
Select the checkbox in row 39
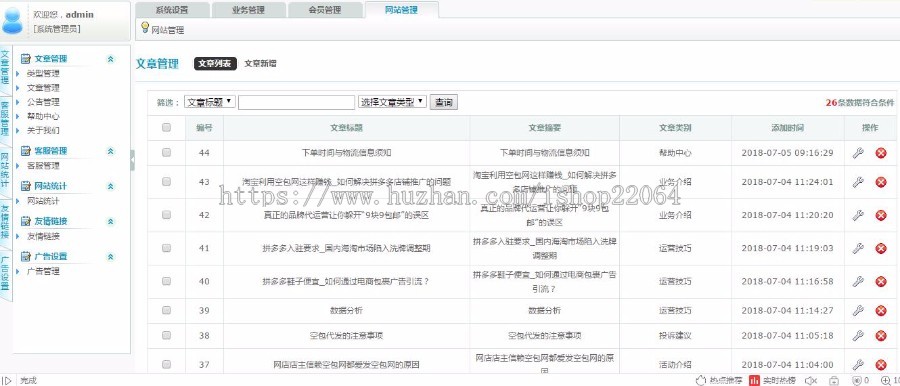pos(166,310)
